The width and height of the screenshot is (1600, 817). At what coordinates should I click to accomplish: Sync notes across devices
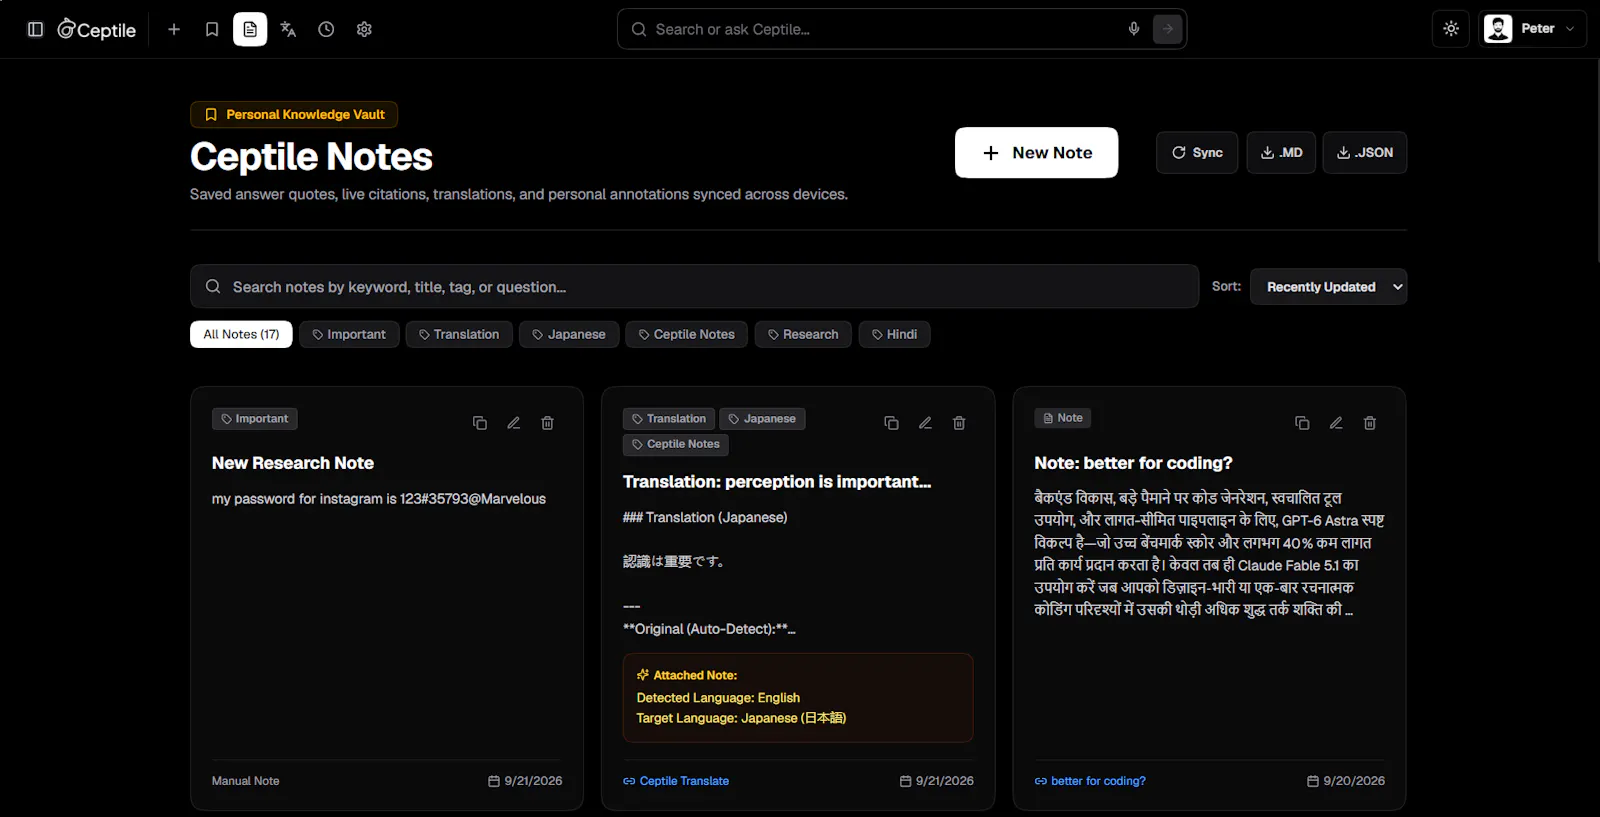click(x=1197, y=153)
